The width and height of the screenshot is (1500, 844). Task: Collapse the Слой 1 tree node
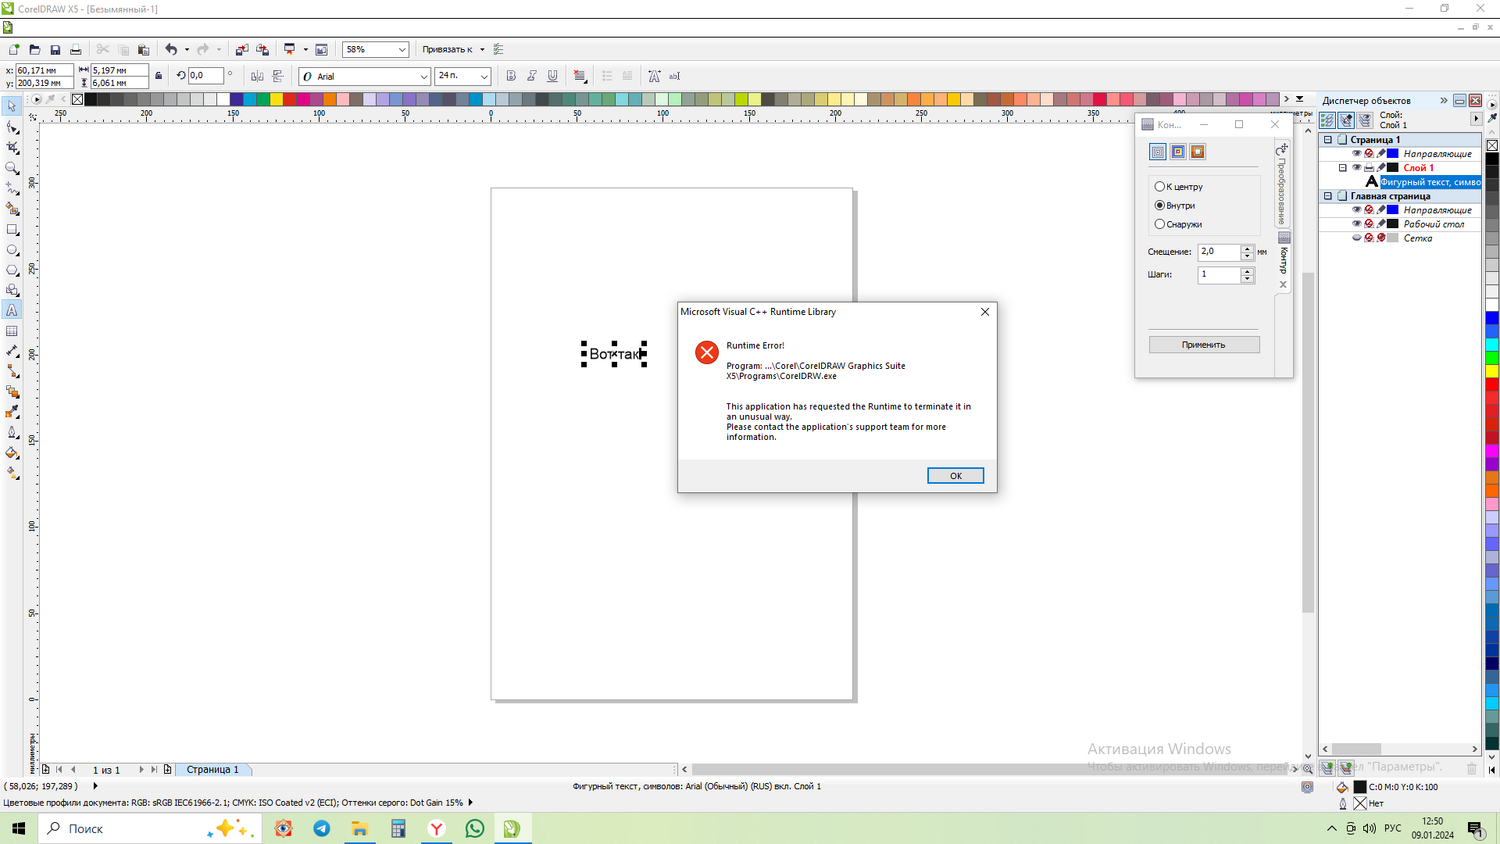tap(1342, 168)
